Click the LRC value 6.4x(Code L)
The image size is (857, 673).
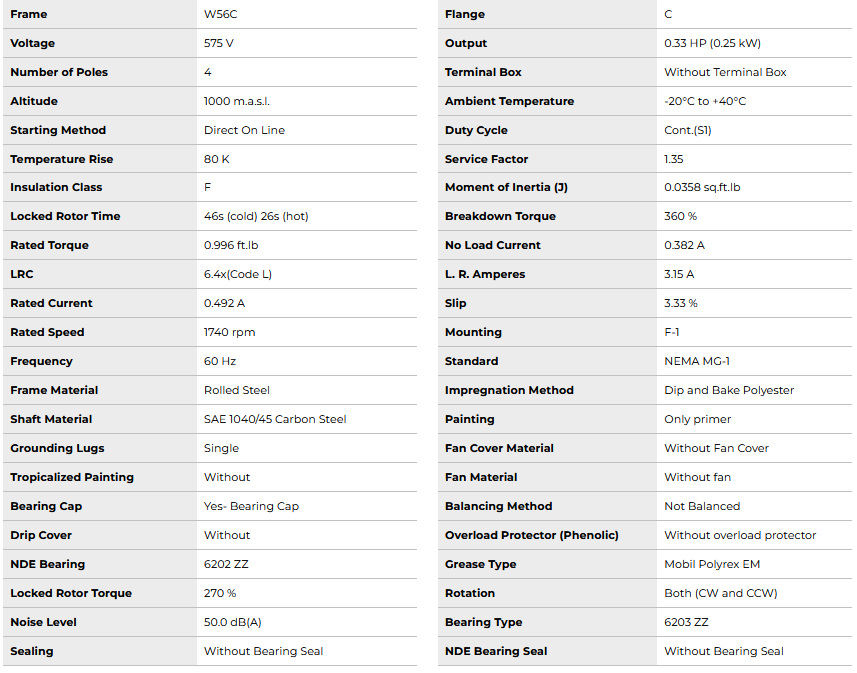click(238, 275)
